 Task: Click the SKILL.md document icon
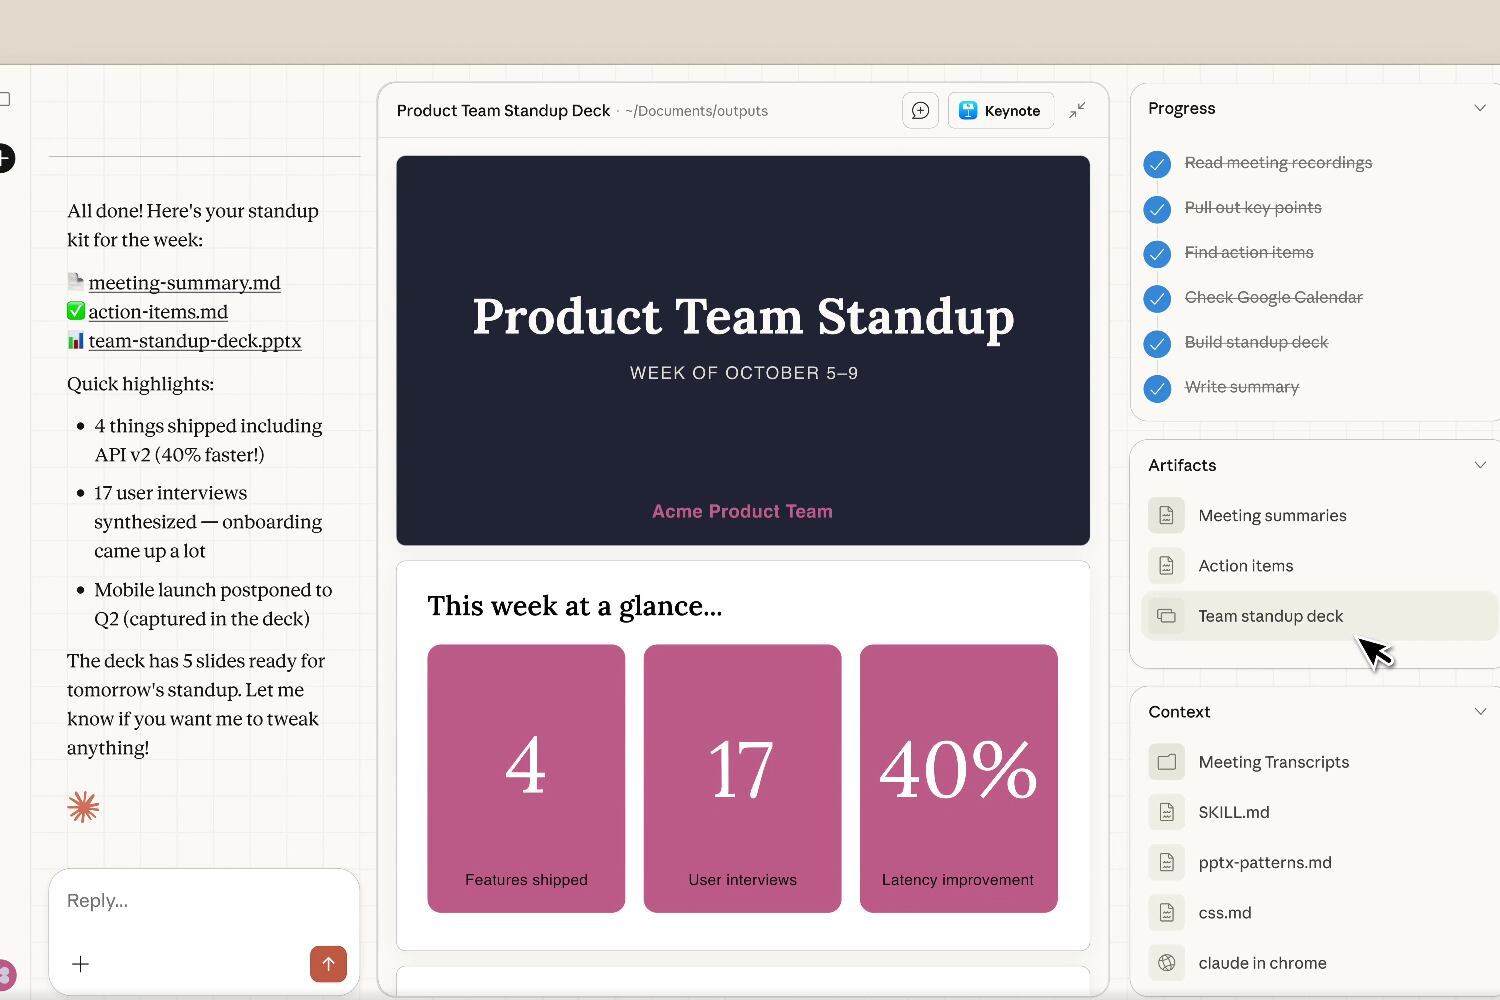tap(1166, 812)
